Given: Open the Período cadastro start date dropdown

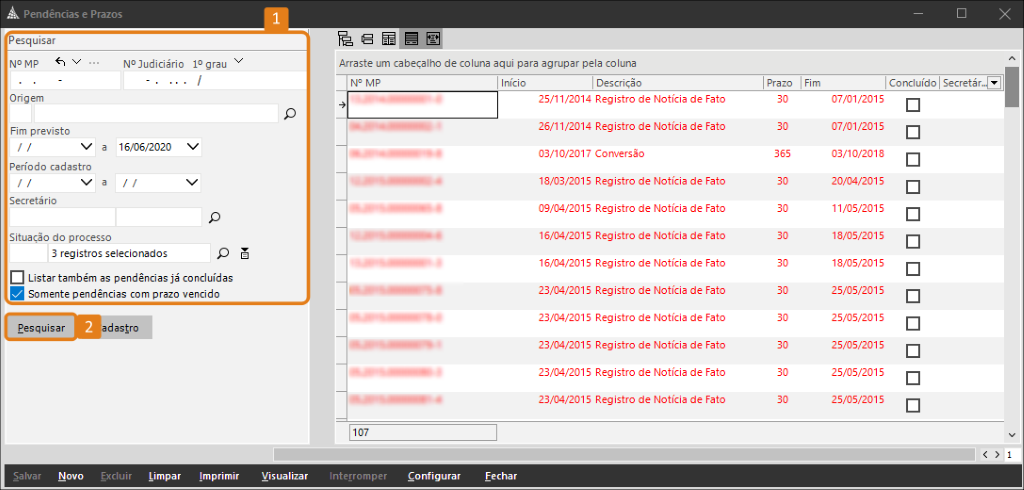Looking at the screenshot, I should tap(86, 183).
